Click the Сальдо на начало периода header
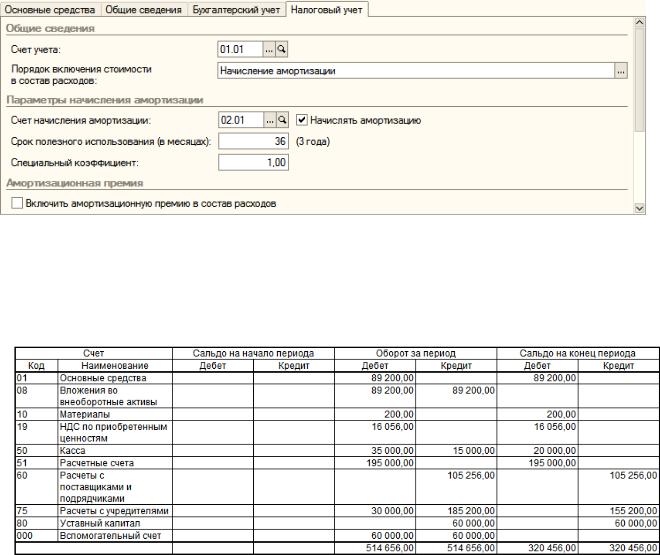 coord(253,353)
